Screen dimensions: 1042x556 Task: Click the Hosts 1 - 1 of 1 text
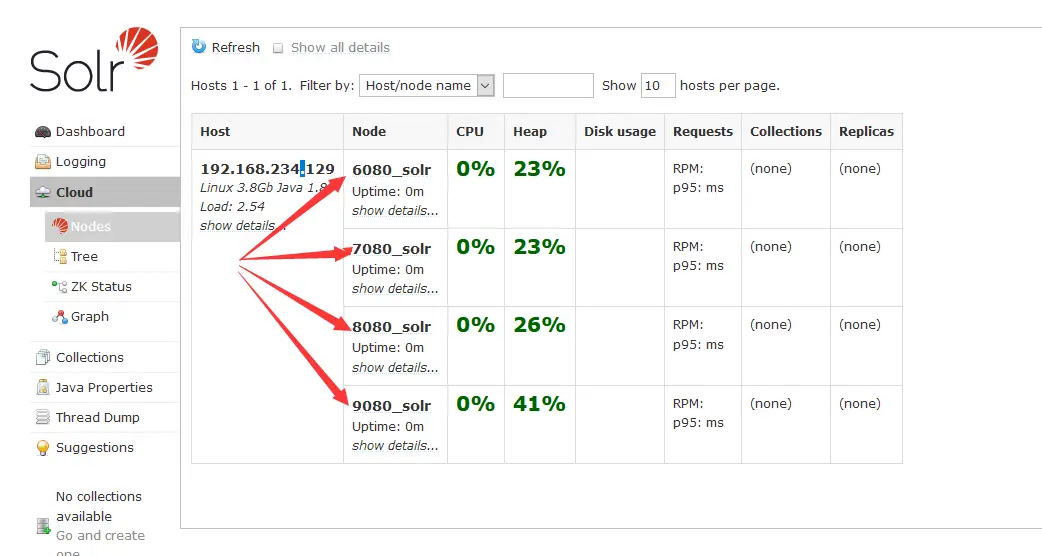(241, 85)
